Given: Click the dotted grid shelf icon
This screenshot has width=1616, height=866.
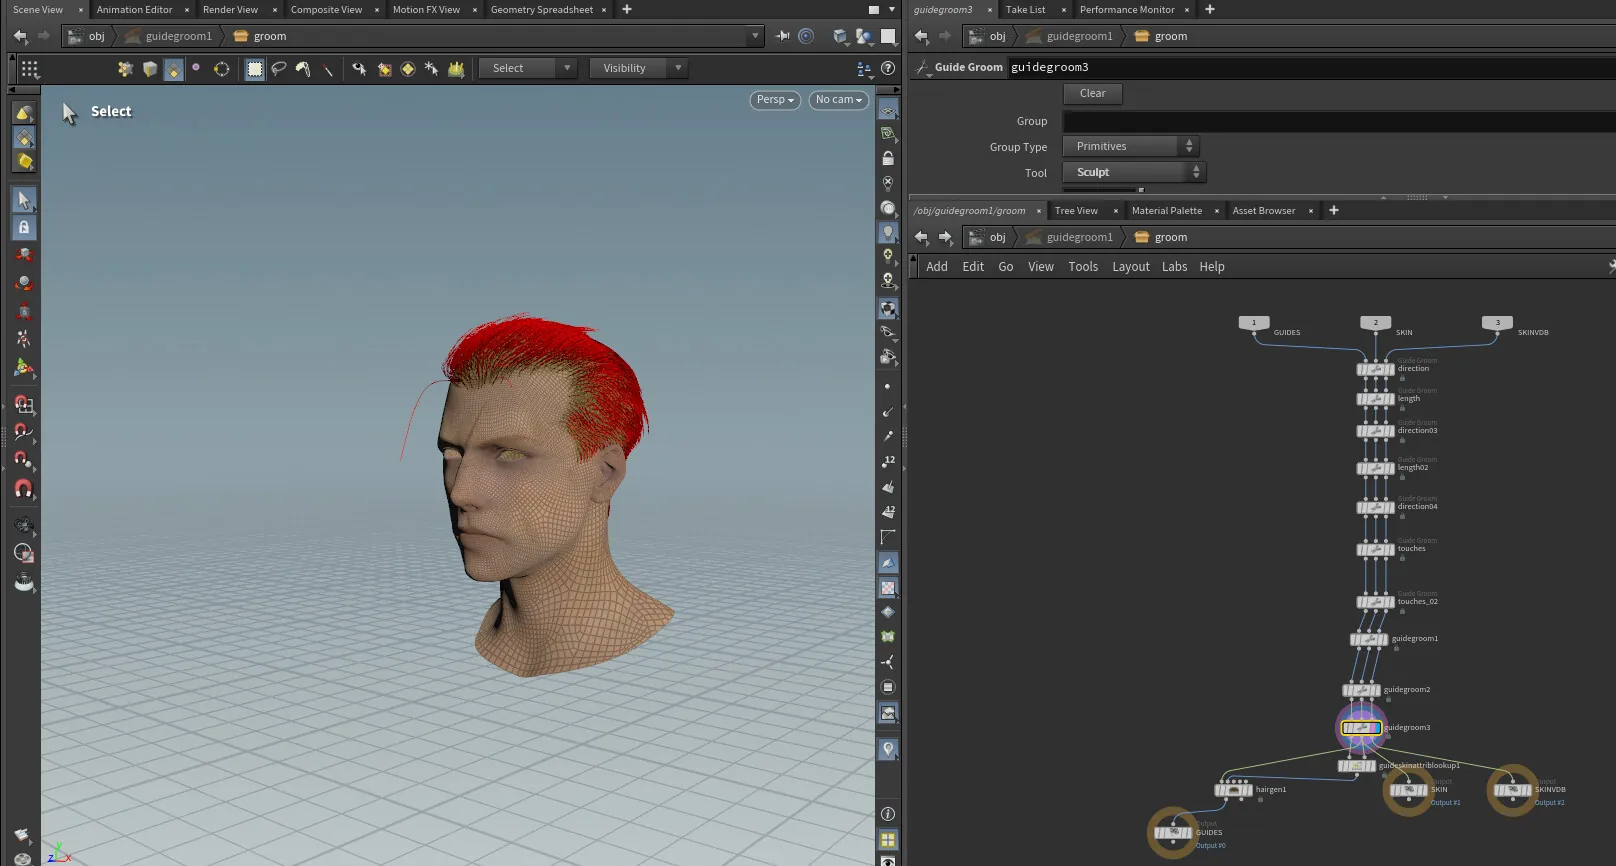Looking at the screenshot, I should point(30,69).
